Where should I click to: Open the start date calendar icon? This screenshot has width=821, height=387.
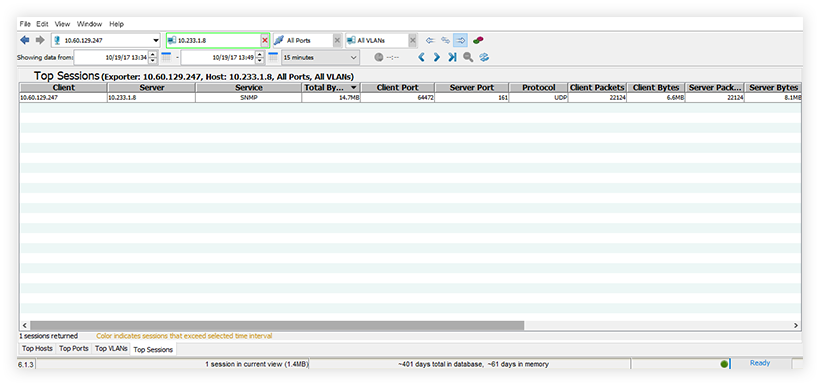click(165, 57)
